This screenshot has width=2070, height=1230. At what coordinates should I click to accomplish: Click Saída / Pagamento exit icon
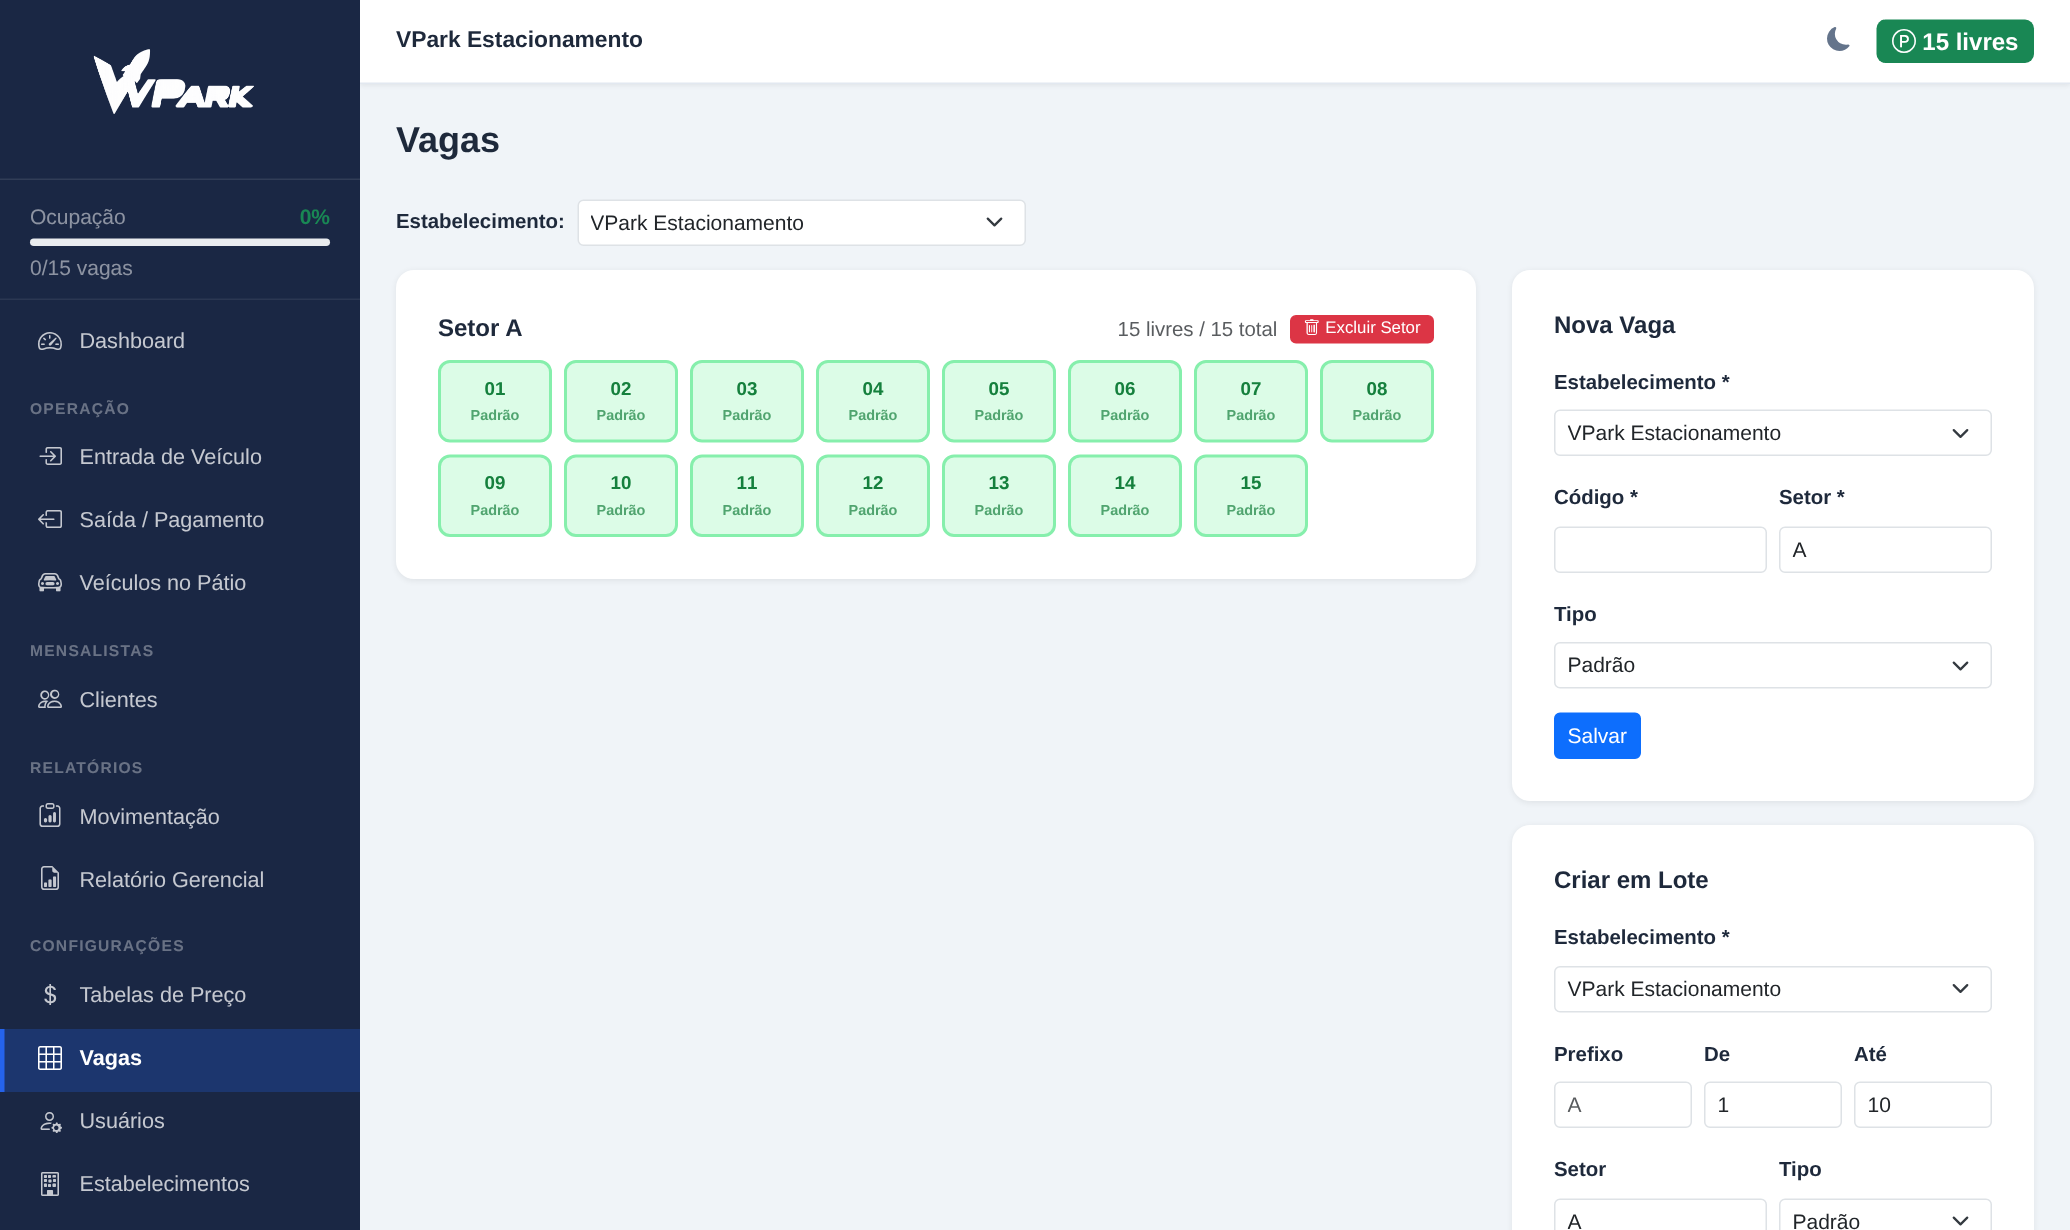(x=50, y=520)
